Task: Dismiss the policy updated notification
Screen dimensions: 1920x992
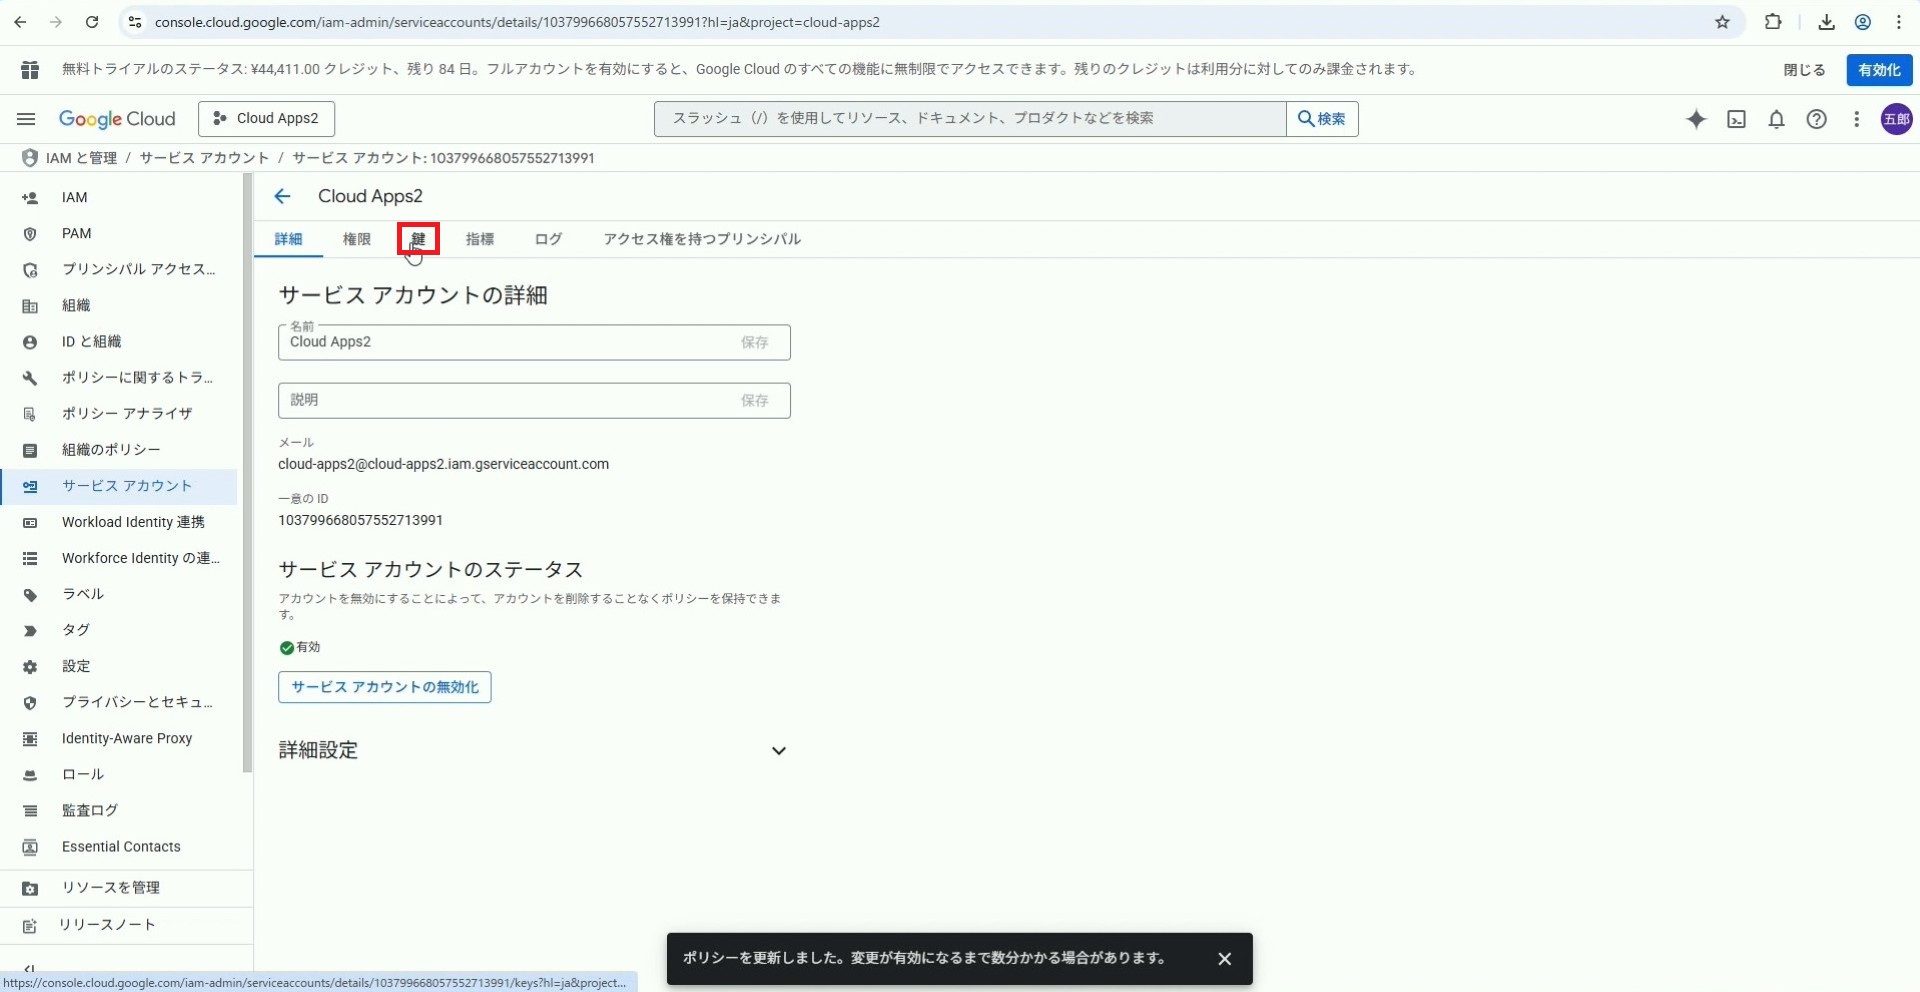Action: (1224, 959)
